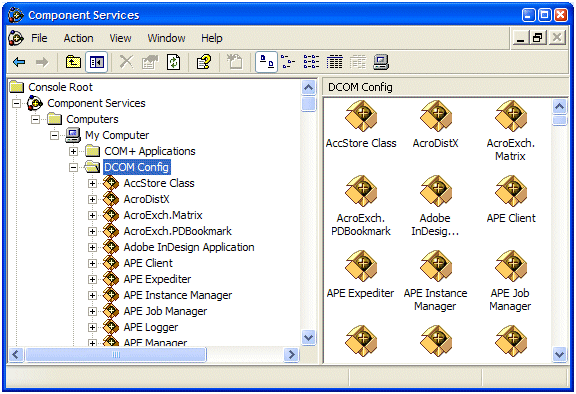Select Adobe InDesign Application in the tree
This screenshot has width=576, height=394.
click(x=189, y=247)
